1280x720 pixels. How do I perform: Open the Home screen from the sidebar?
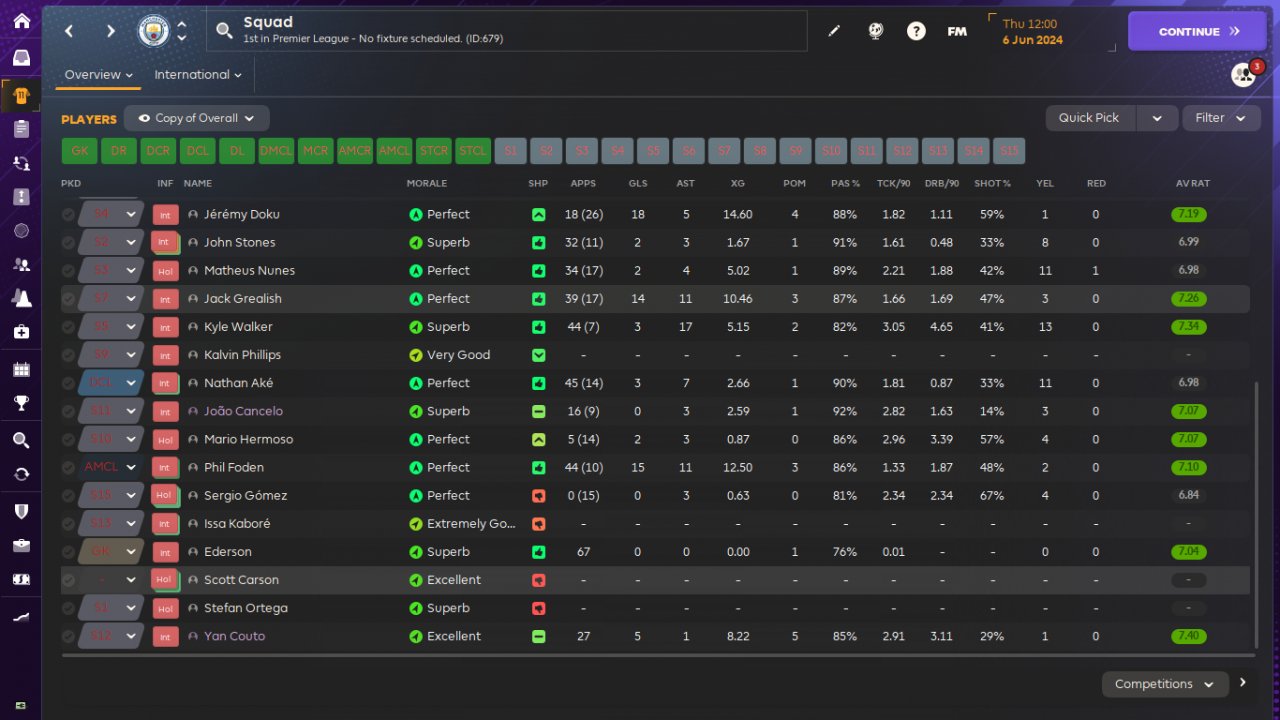(21, 21)
